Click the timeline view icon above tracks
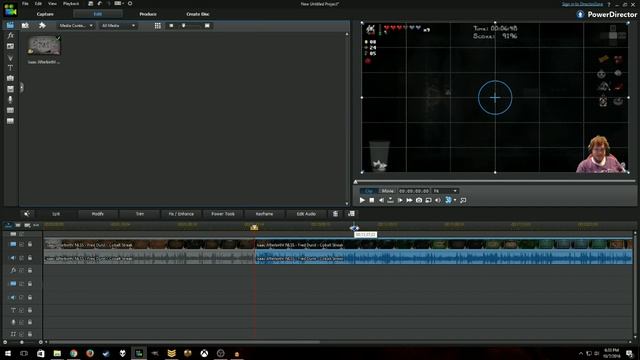The width and height of the screenshot is (640, 360). coord(8,225)
